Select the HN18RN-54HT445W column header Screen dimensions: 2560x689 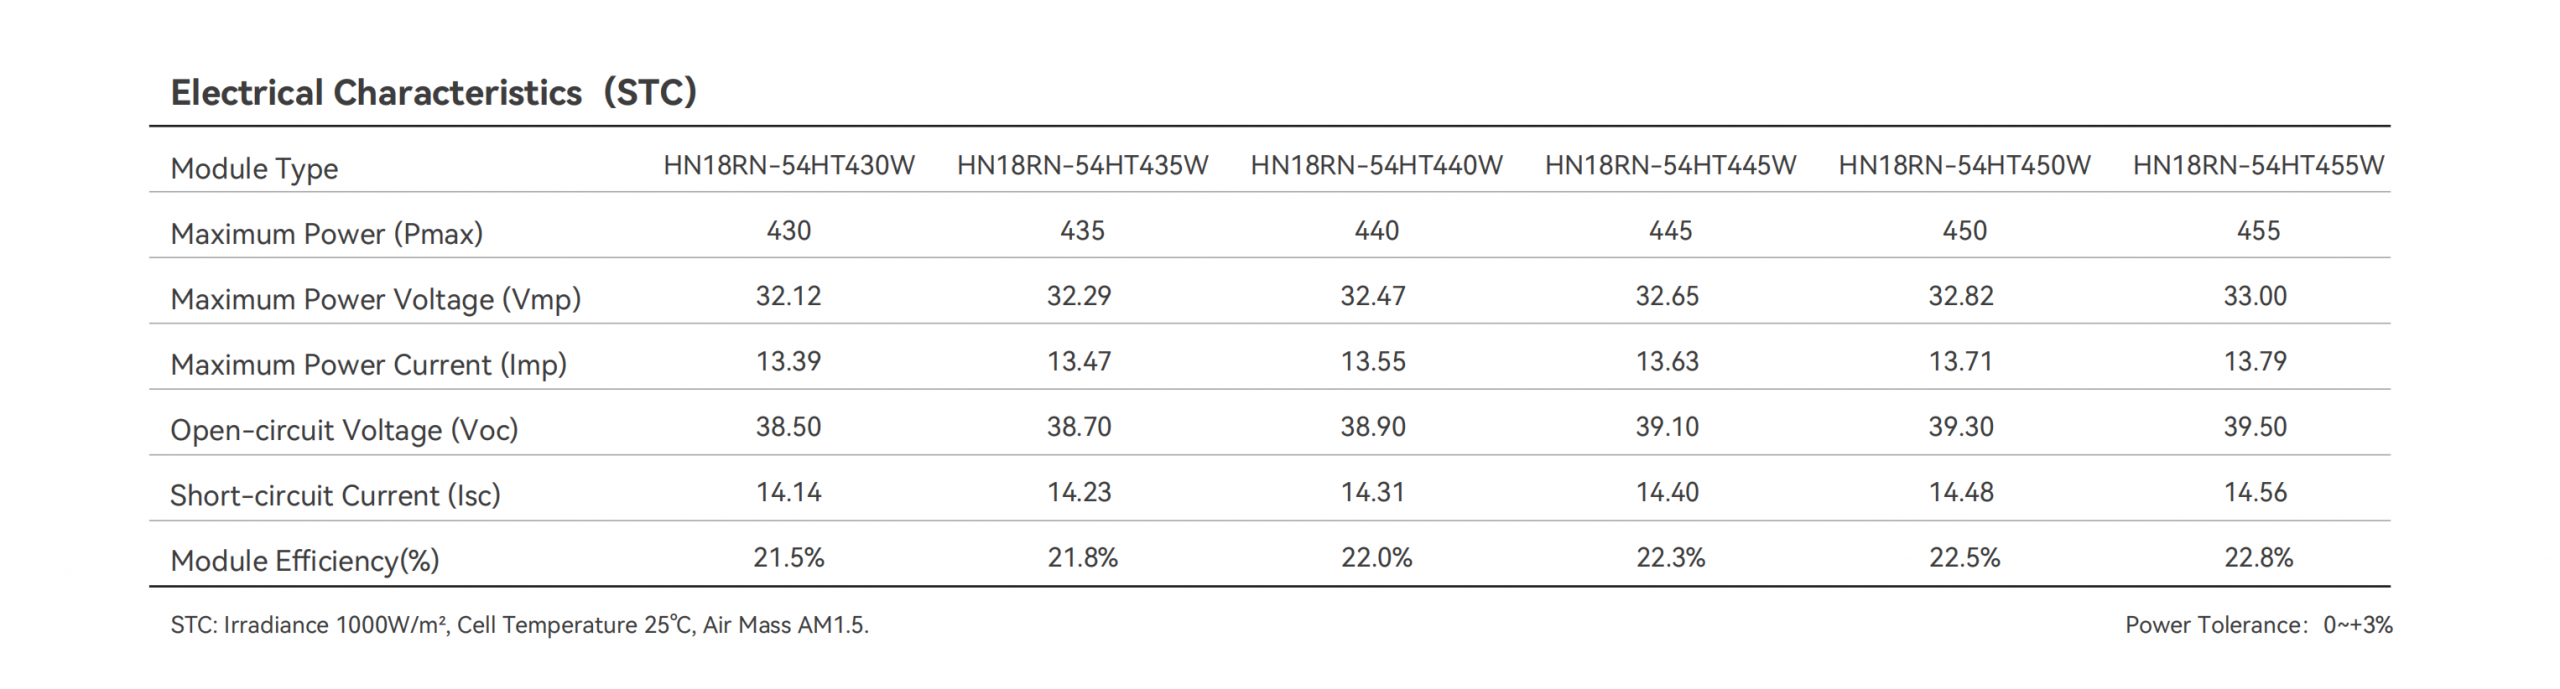tap(1670, 165)
